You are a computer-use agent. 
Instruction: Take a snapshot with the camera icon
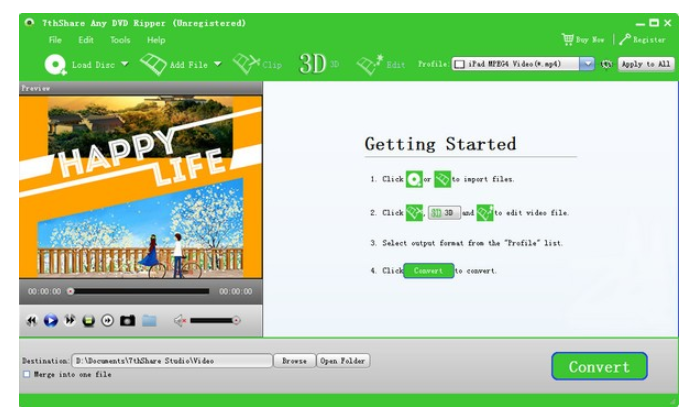click(128, 320)
